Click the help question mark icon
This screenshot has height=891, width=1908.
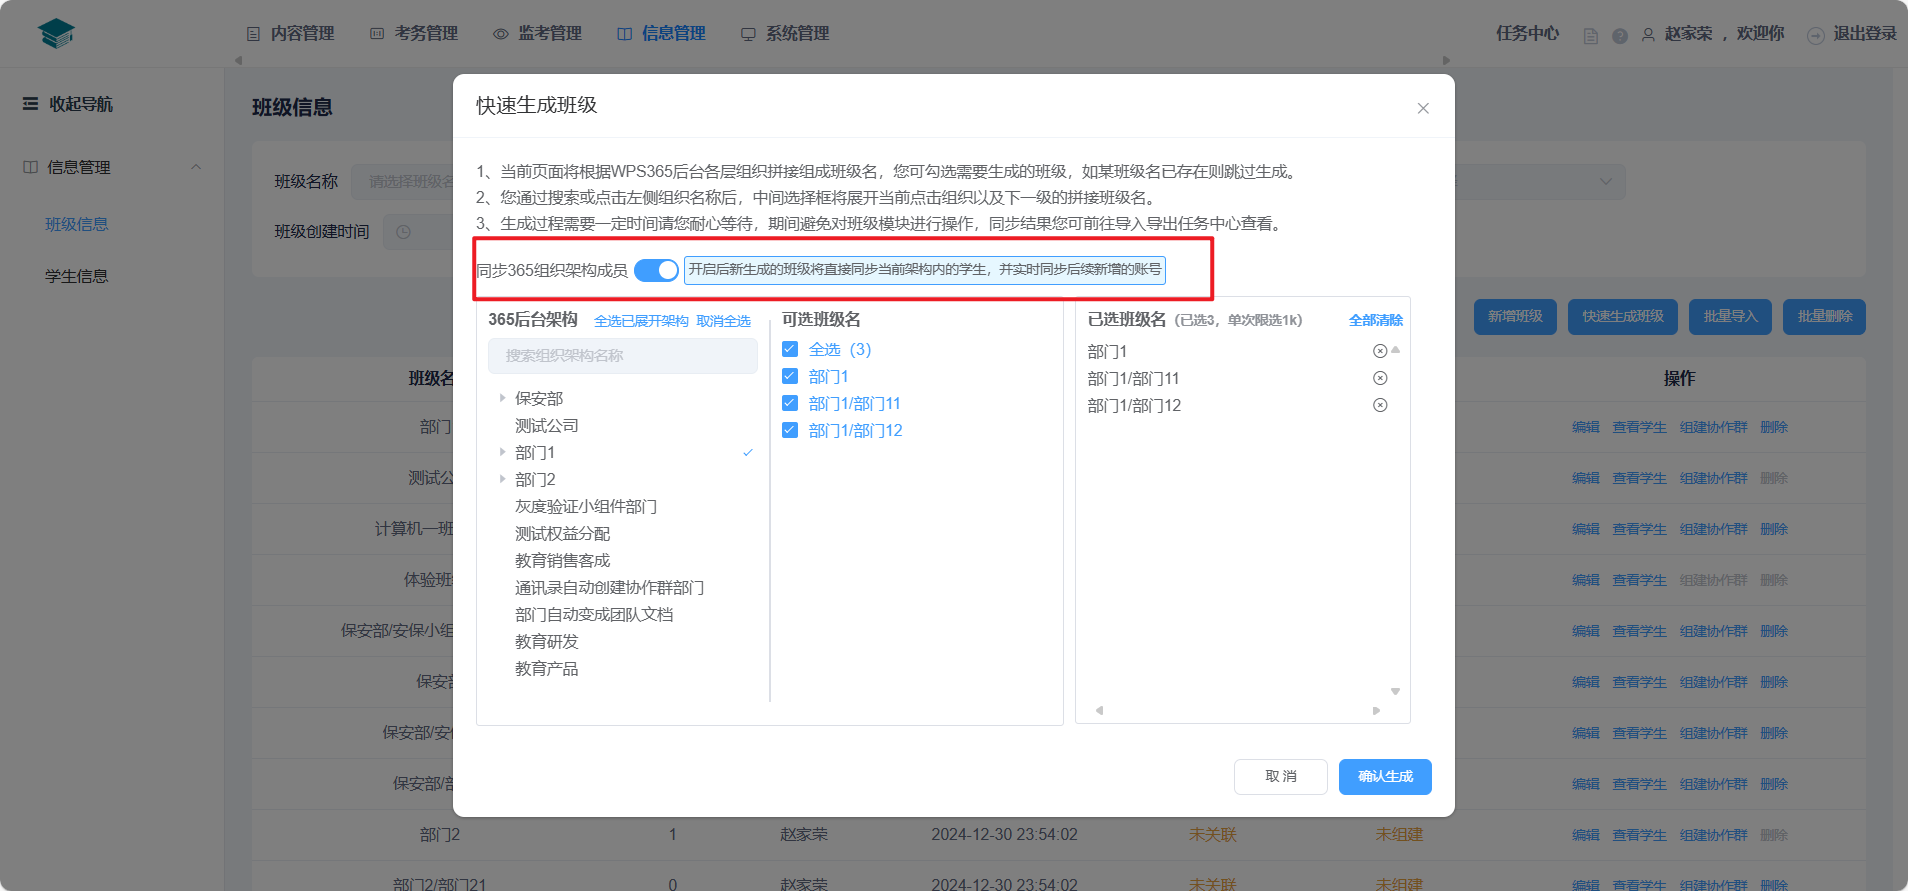(1619, 36)
